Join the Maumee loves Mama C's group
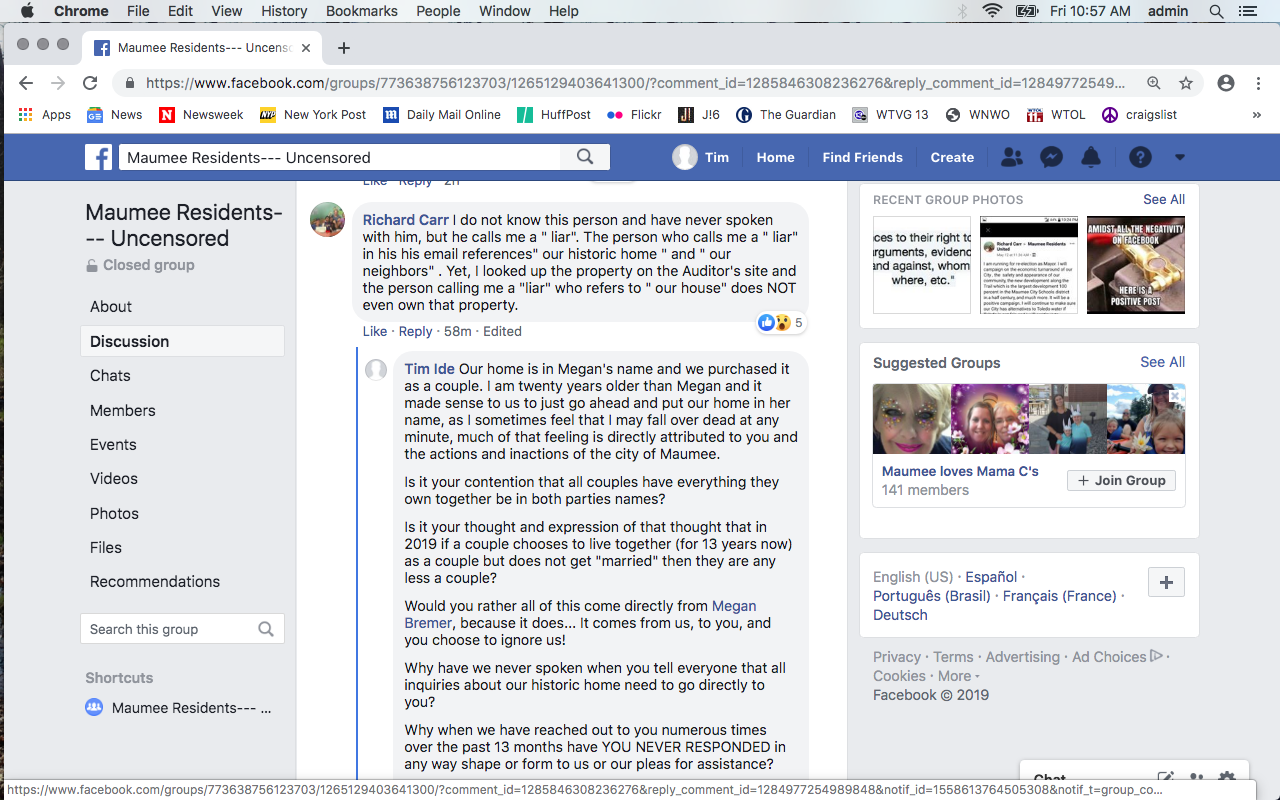 pyautogui.click(x=1120, y=480)
